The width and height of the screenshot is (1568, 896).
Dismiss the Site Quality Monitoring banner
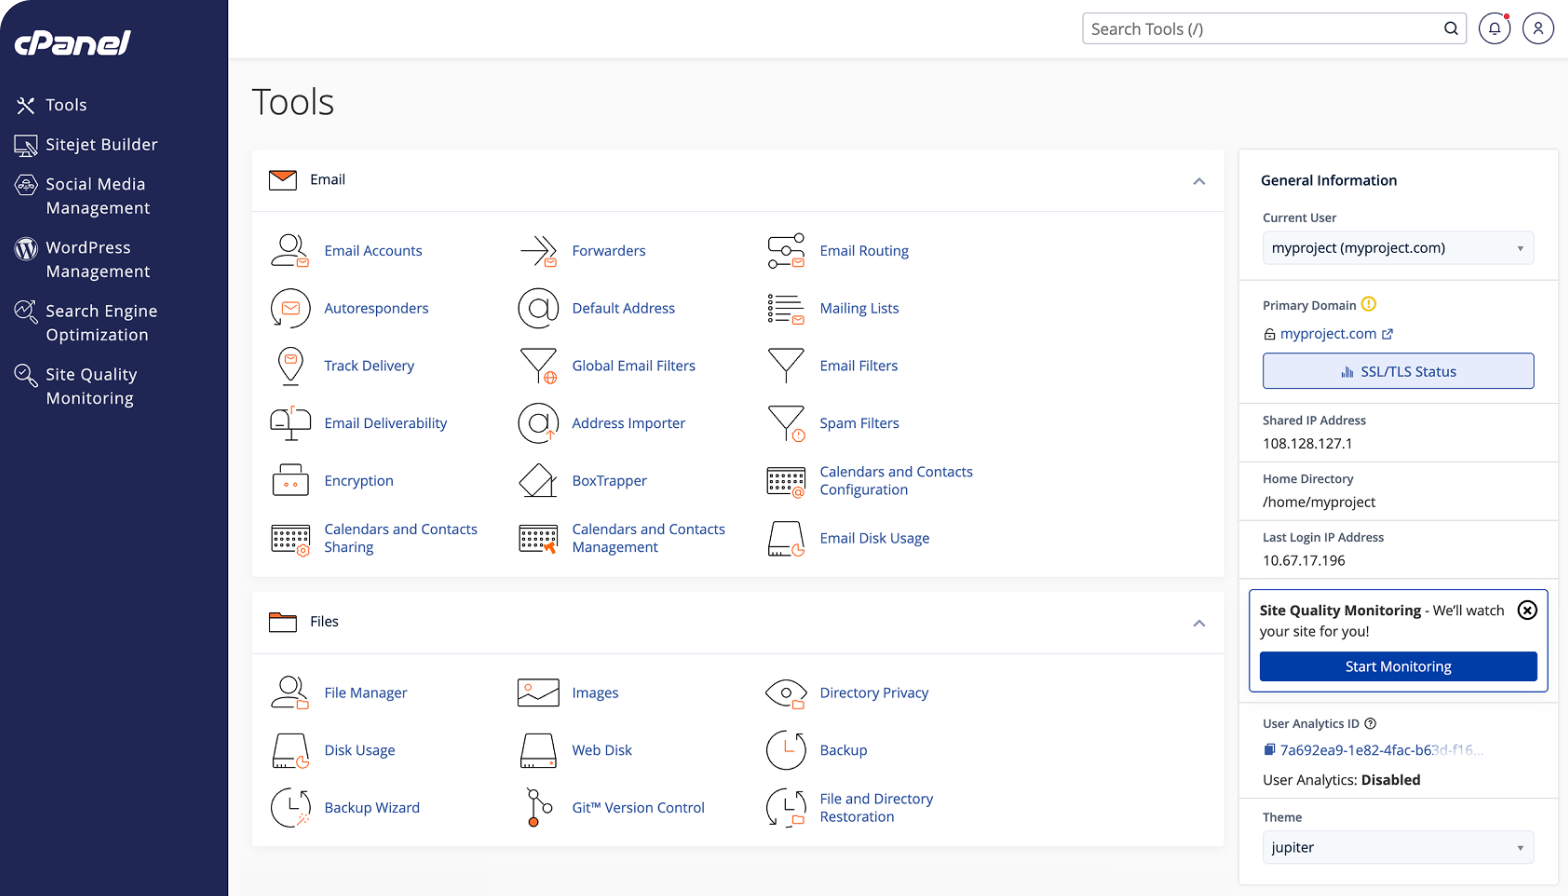tap(1527, 610)
